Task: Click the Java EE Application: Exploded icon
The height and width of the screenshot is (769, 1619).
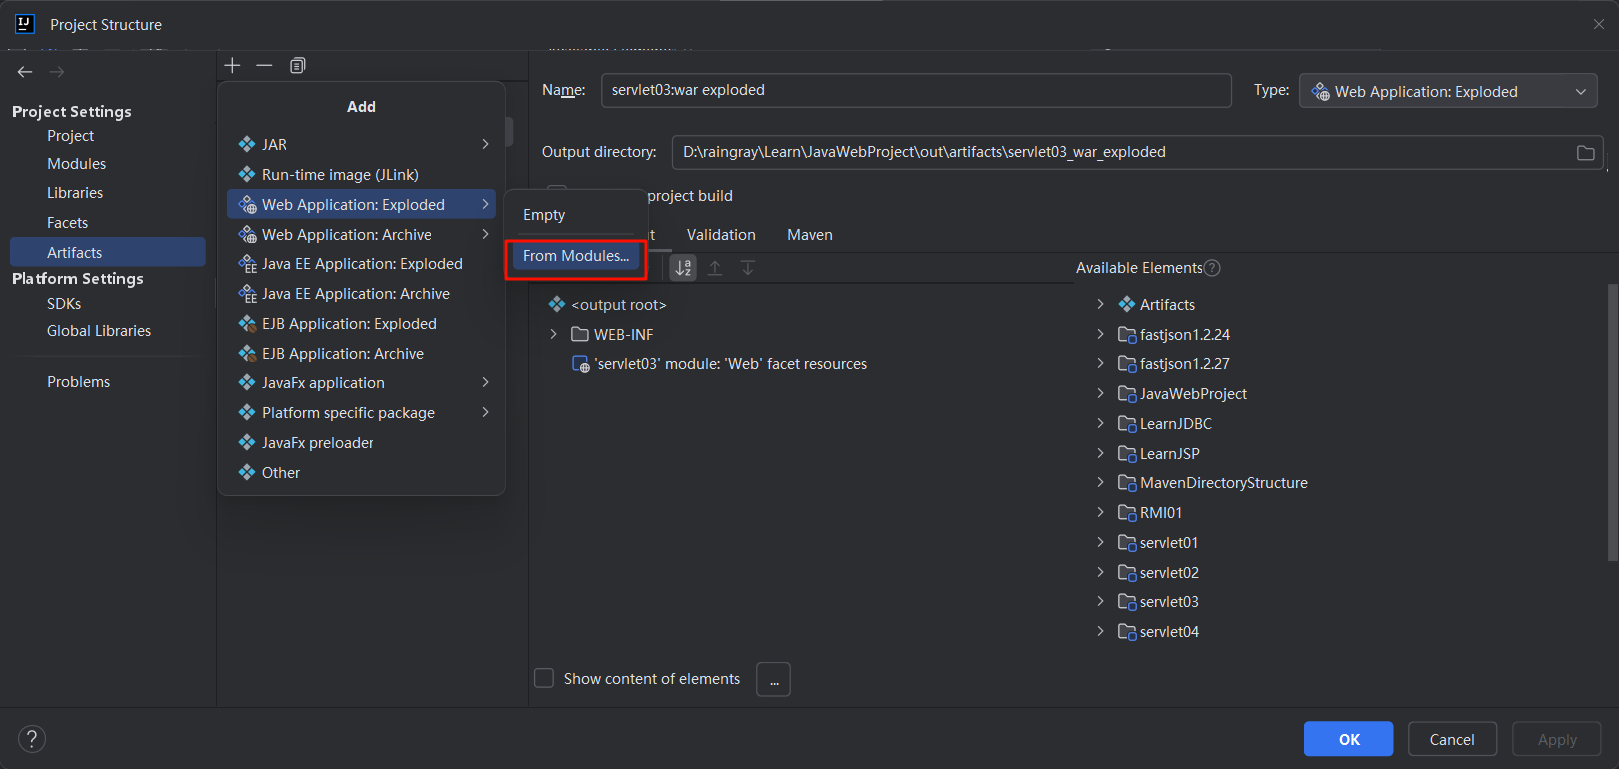Action: coord(247,264)
